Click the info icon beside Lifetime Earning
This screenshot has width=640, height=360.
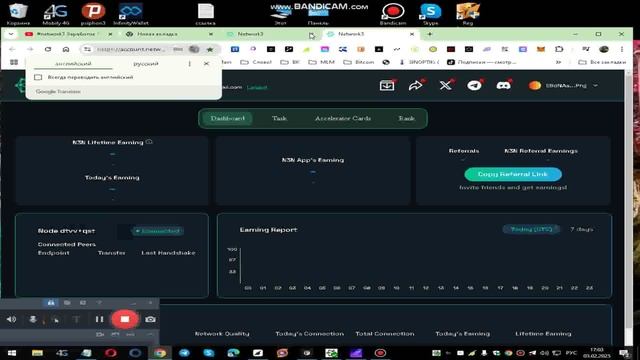[x=149, y=142]
